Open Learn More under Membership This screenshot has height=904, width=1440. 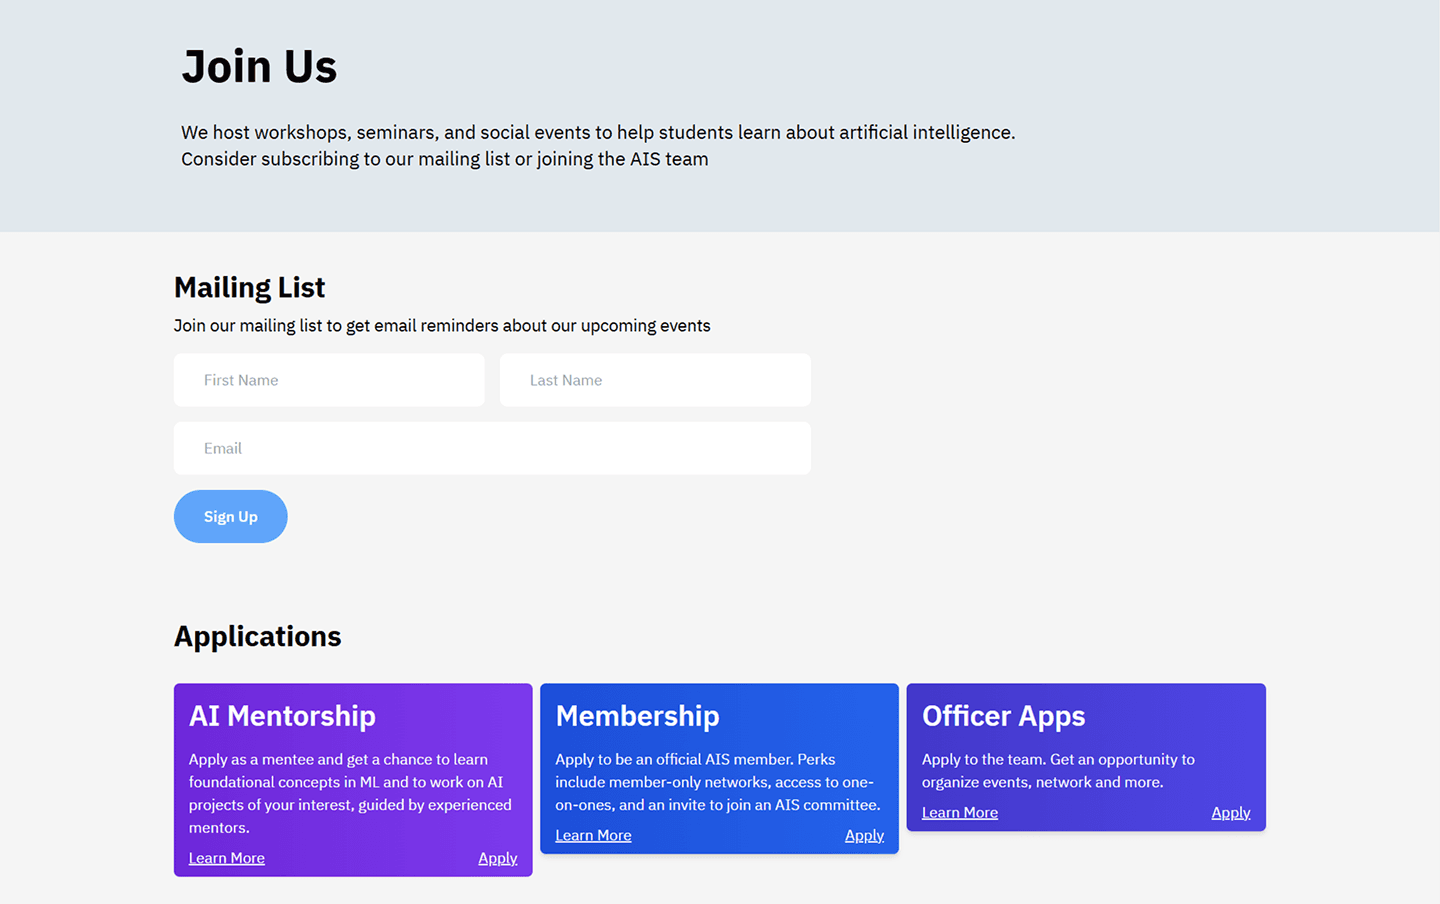[x=593, y=835]
